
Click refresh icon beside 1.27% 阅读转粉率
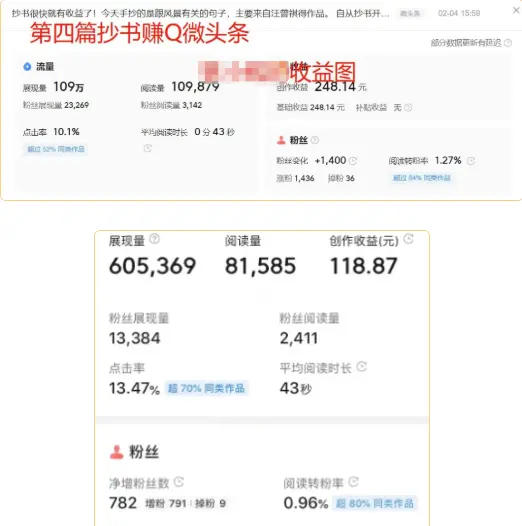coord(471,161)
